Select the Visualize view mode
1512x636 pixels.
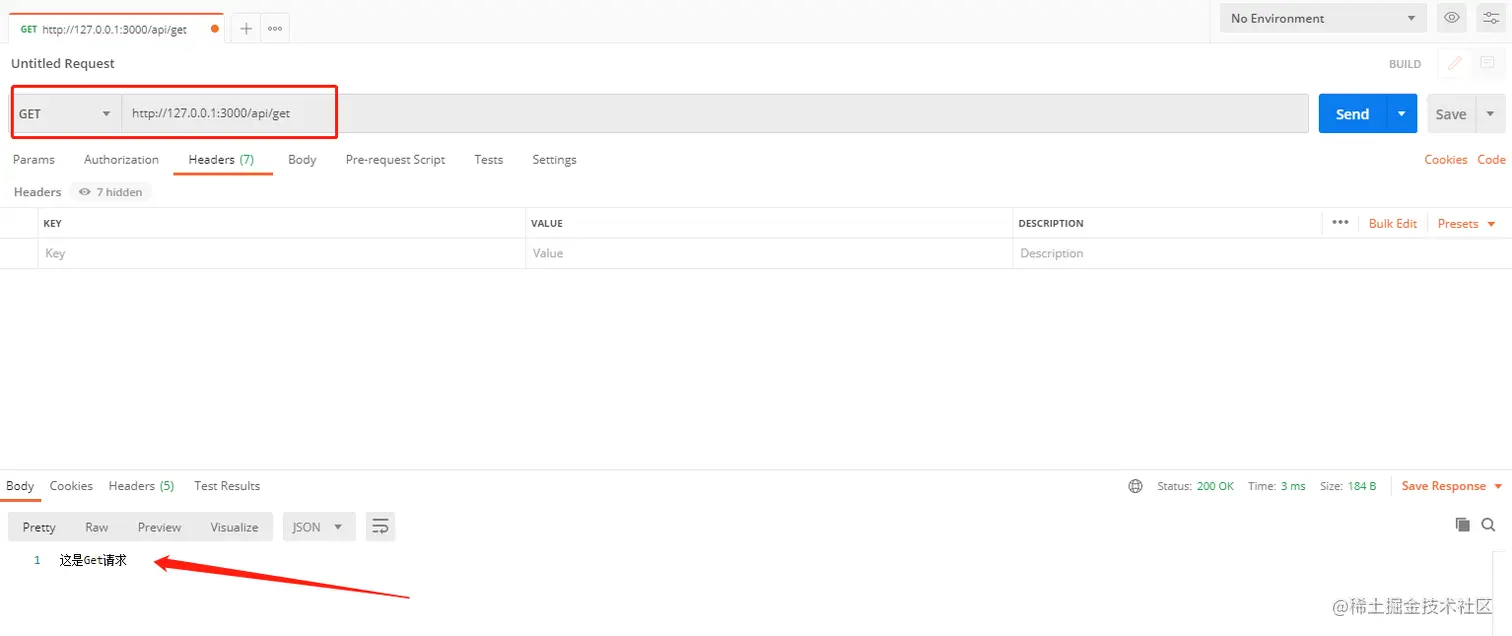point(234,527)
